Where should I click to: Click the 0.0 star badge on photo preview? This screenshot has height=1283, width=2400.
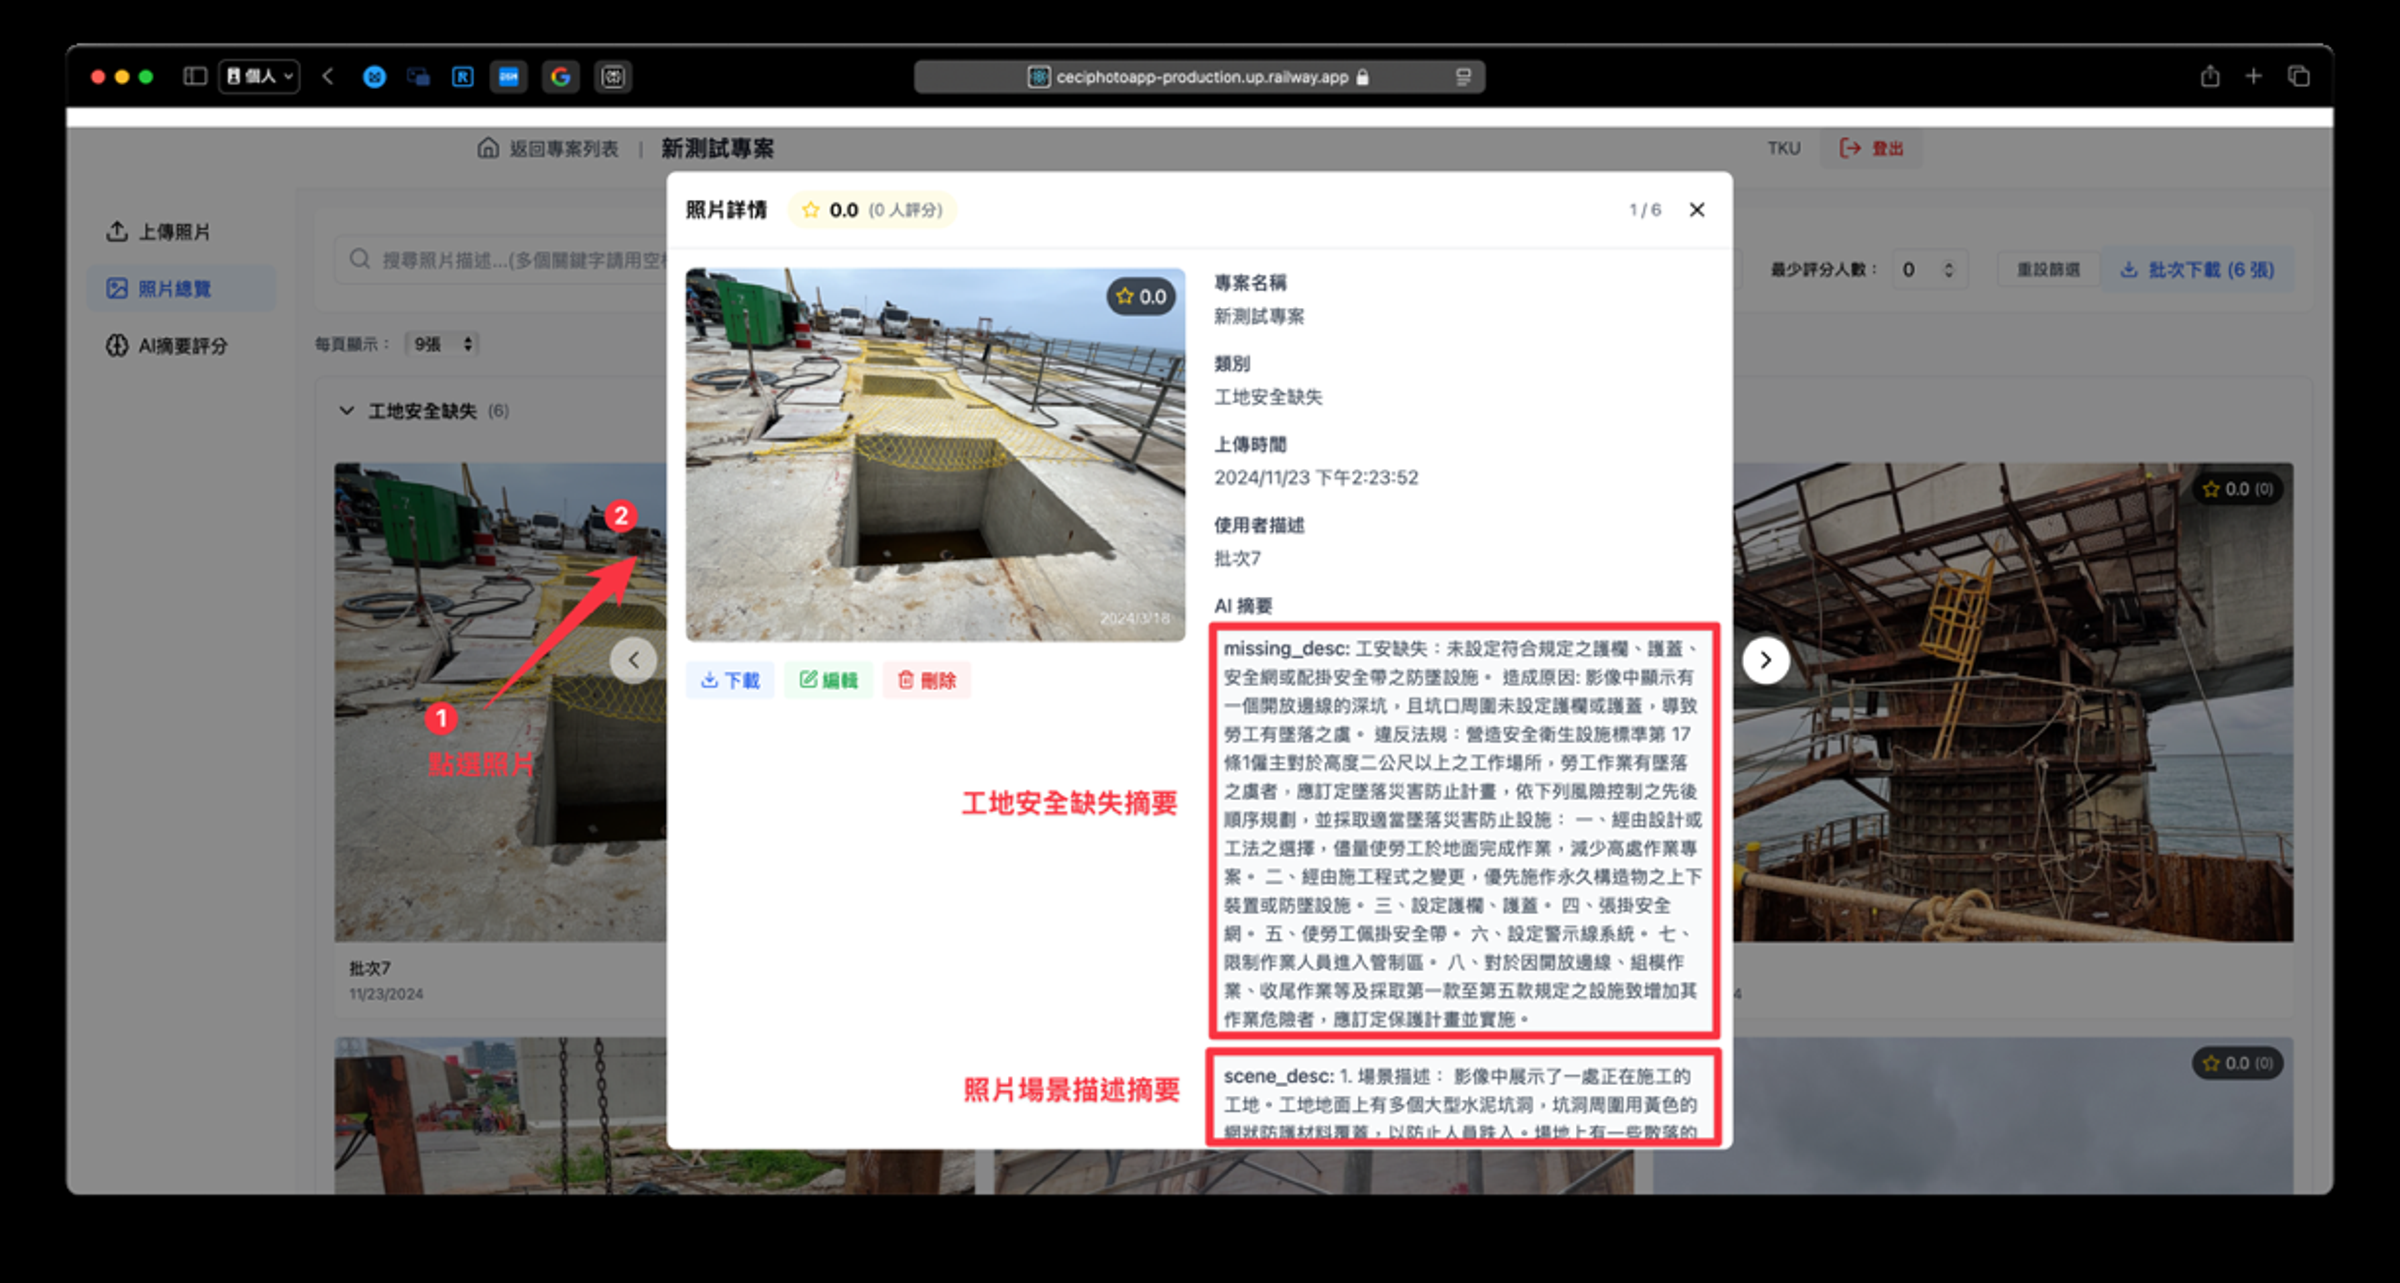1141,297
